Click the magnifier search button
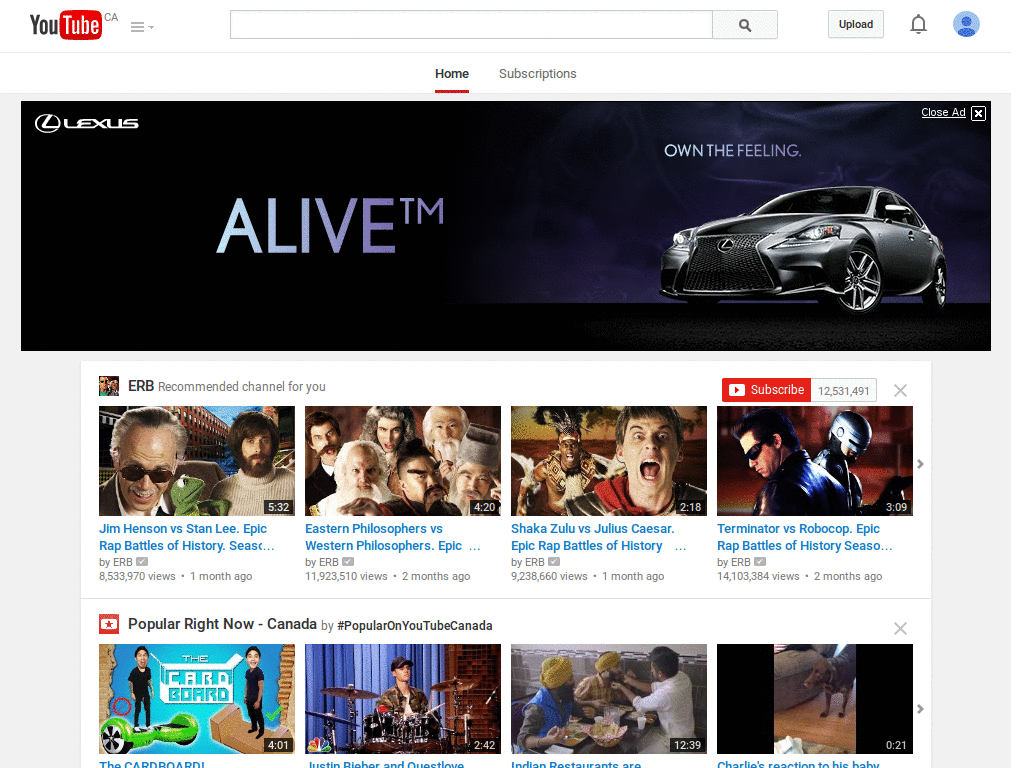 [744, 25]
